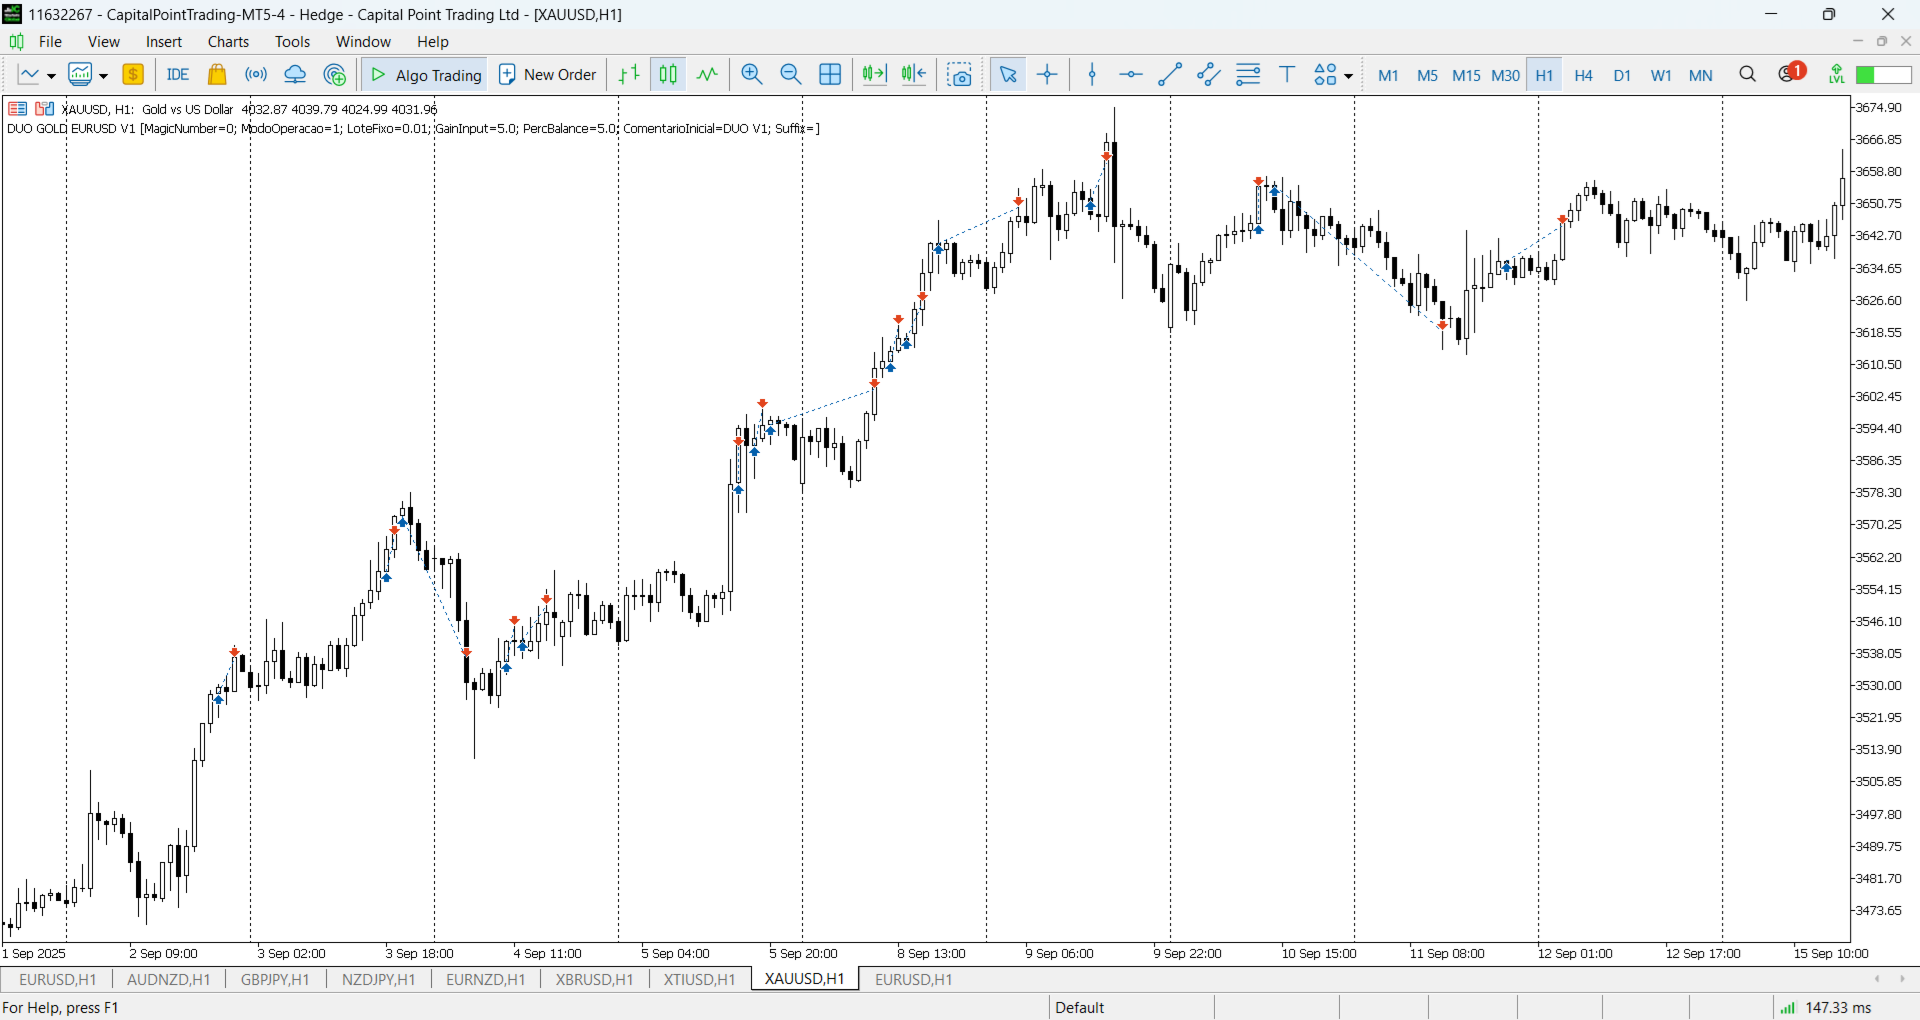The width and height of the screenshot is (1920, 1020).
Task: Select the D1 daily timeframe
Action: point(1623,76)
